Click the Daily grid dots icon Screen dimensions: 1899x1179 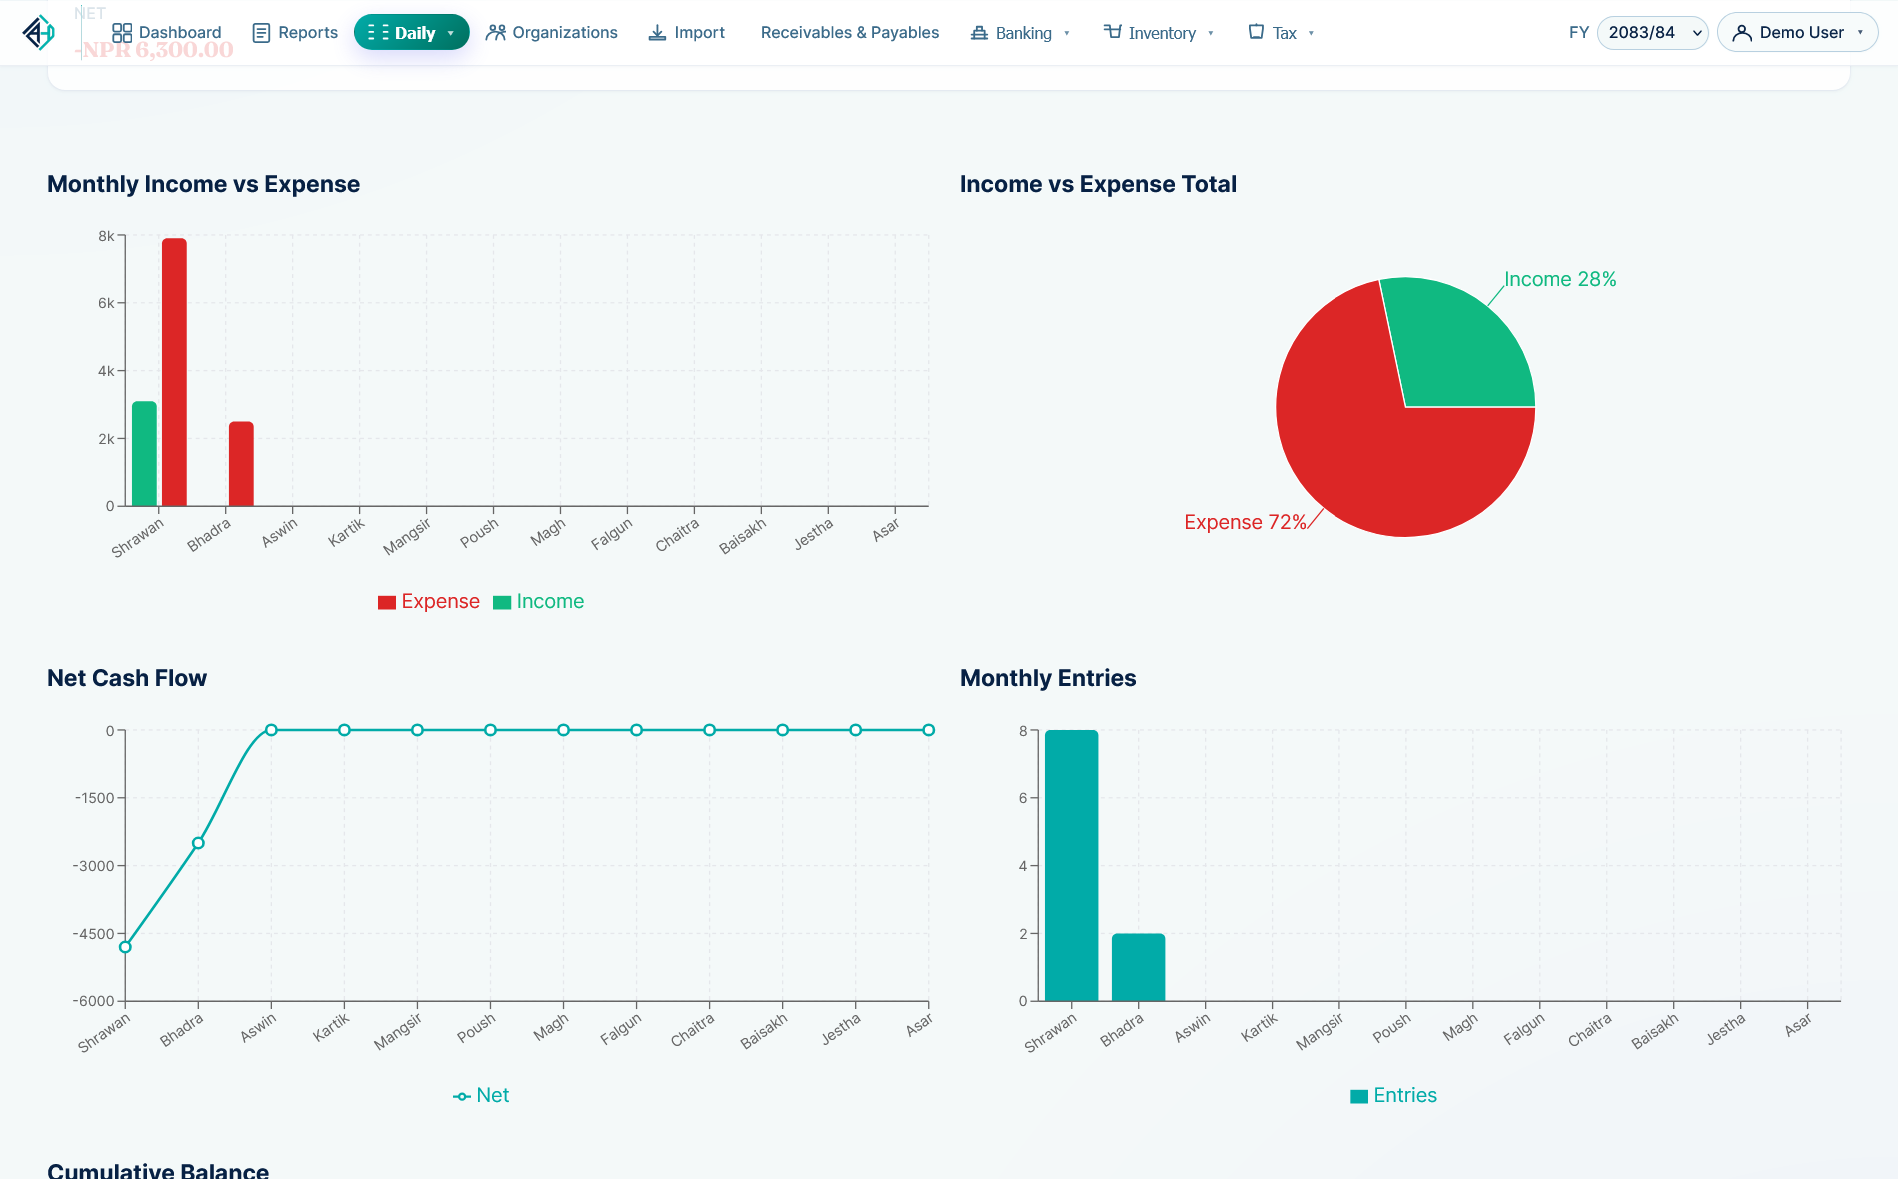pos(378,33)
